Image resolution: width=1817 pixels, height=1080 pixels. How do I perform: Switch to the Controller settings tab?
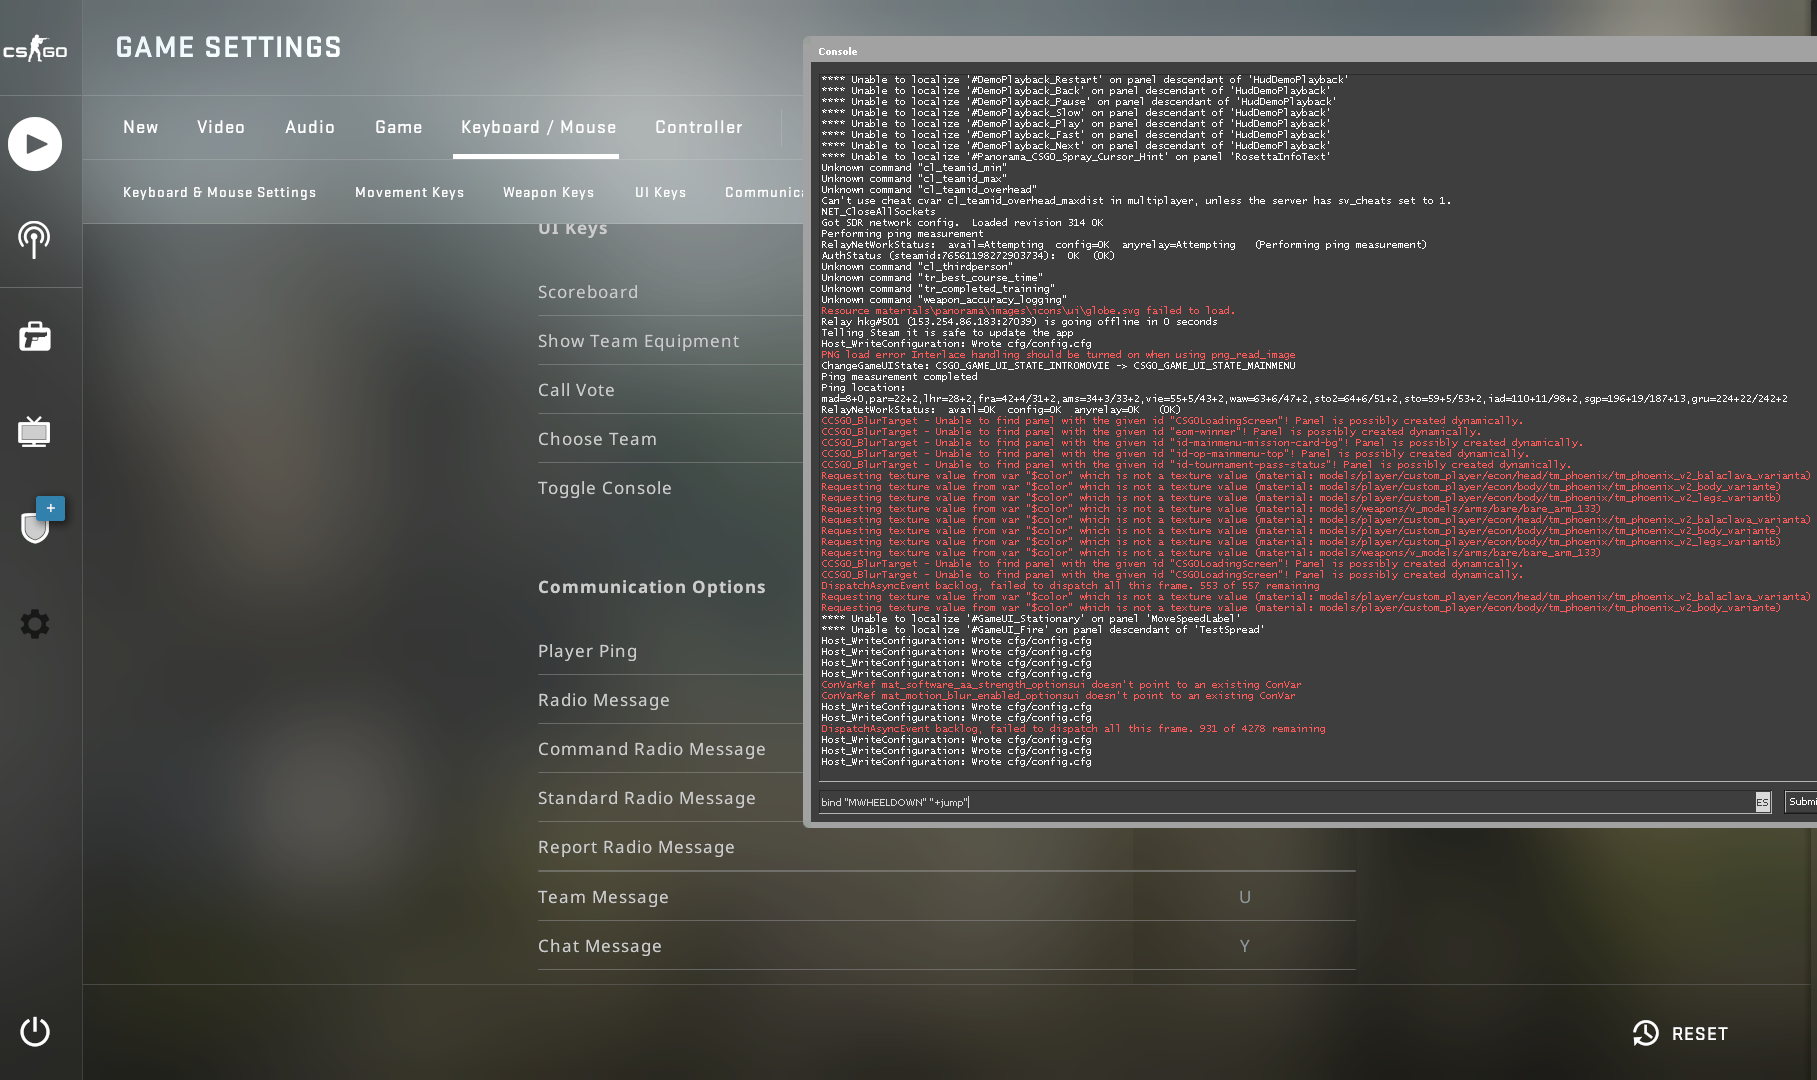[x=699, y=127]
